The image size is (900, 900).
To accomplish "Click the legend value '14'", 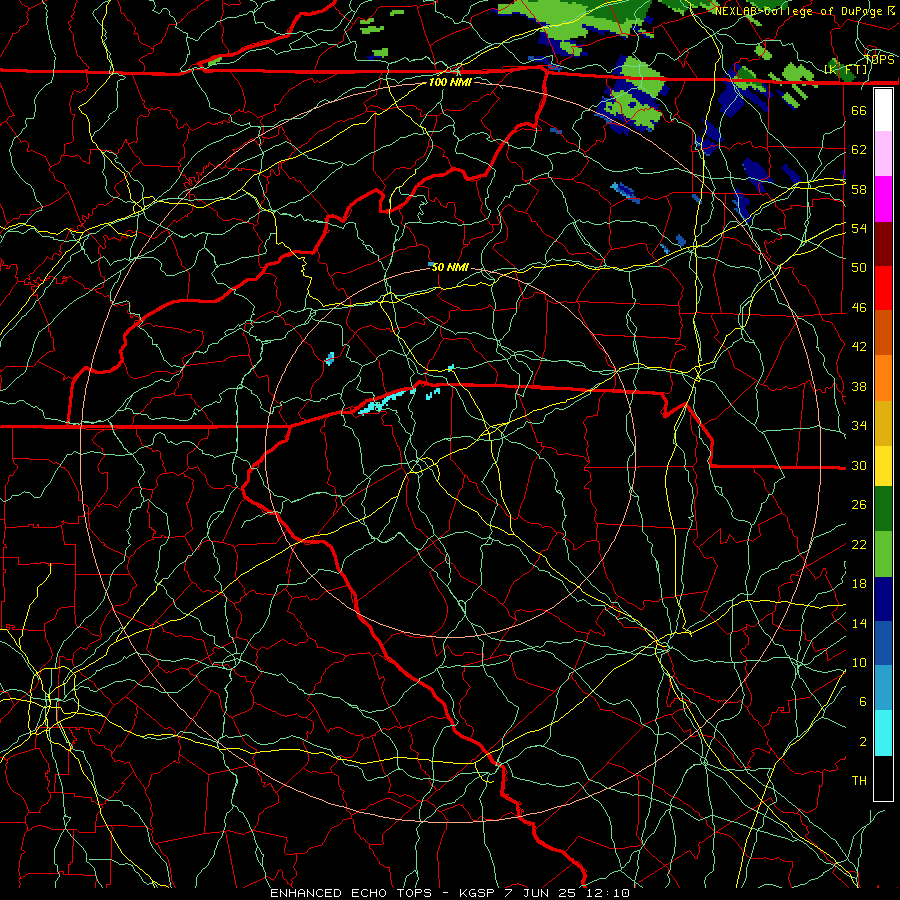I will pos(859,623).
